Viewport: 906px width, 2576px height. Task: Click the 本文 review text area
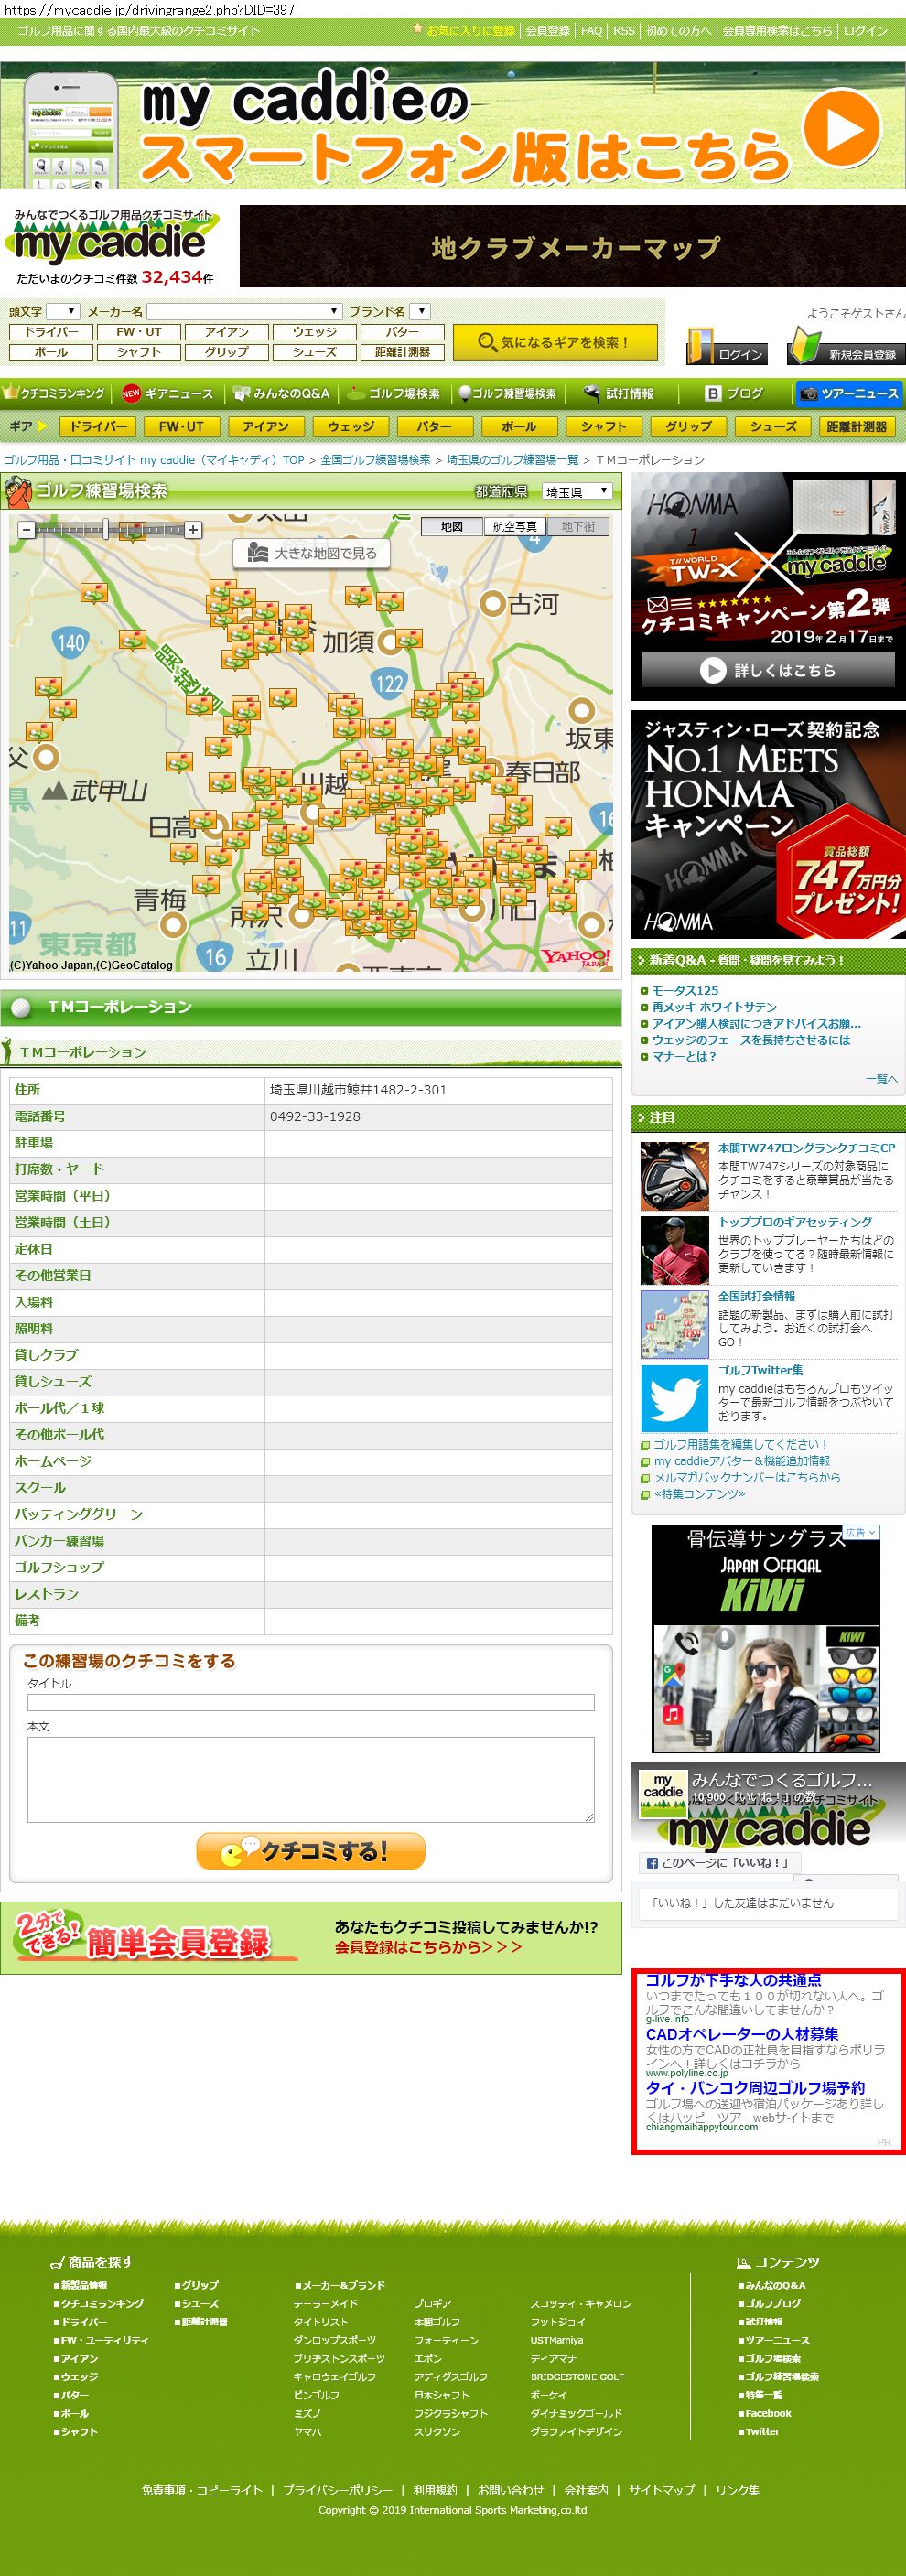click(x=311, y=1779)
